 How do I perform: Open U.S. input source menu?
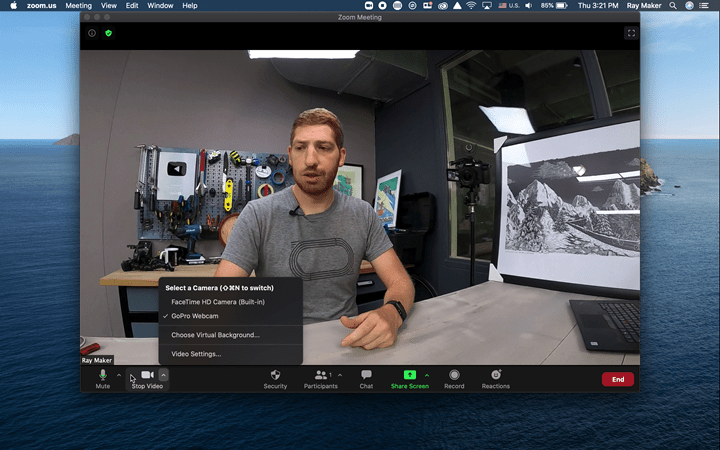509,6
